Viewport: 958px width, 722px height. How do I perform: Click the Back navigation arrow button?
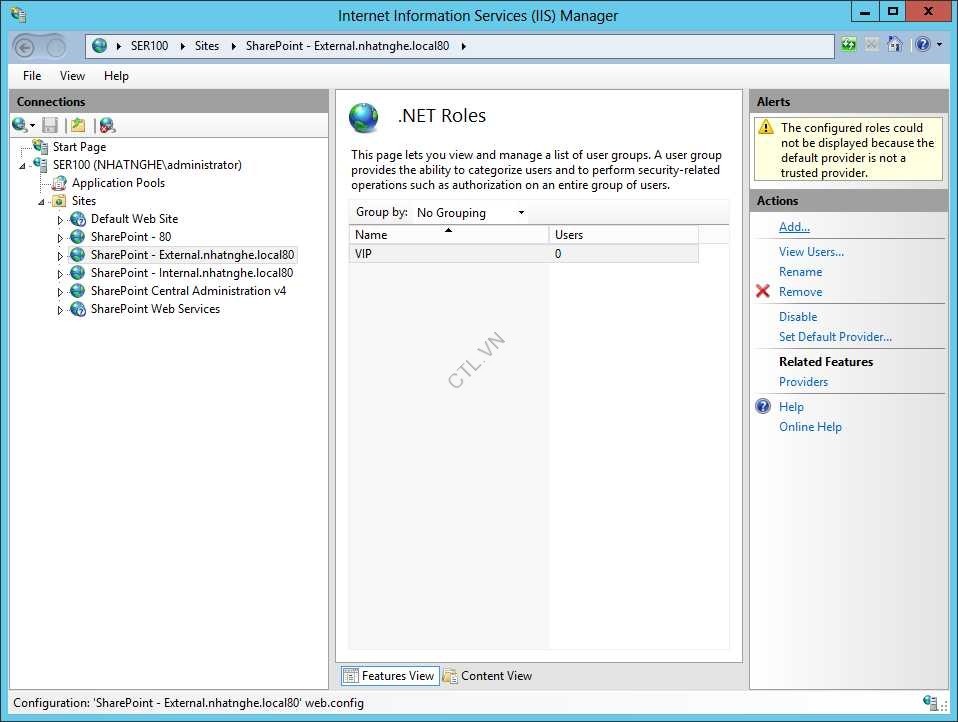click(25, 47)
